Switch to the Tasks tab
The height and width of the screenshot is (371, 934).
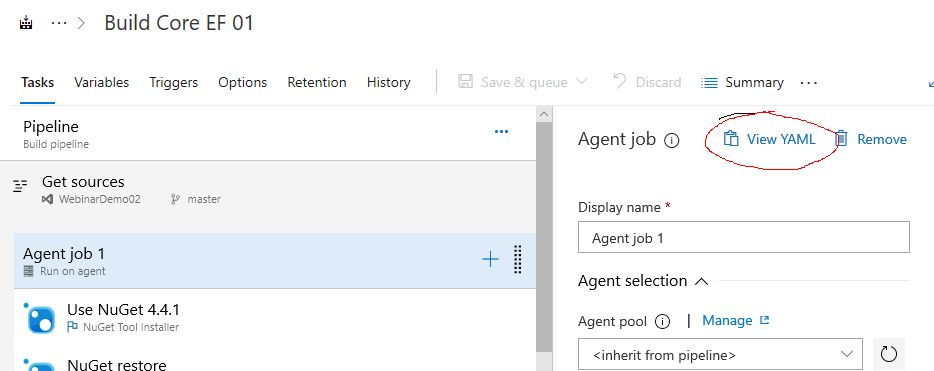pyautogui.click(x=38, y=82)
